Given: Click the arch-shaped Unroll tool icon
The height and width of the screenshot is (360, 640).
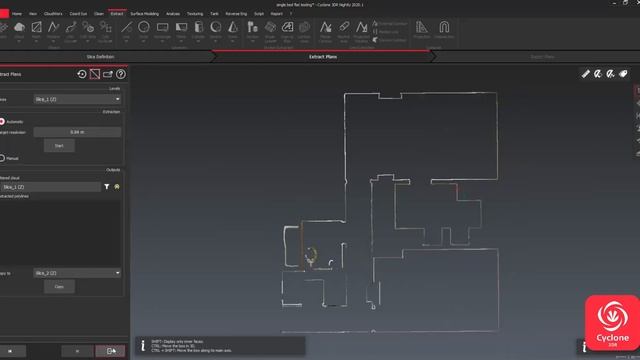Looking at the screenshot, I should pyautogui.click(x=444, y=27).
